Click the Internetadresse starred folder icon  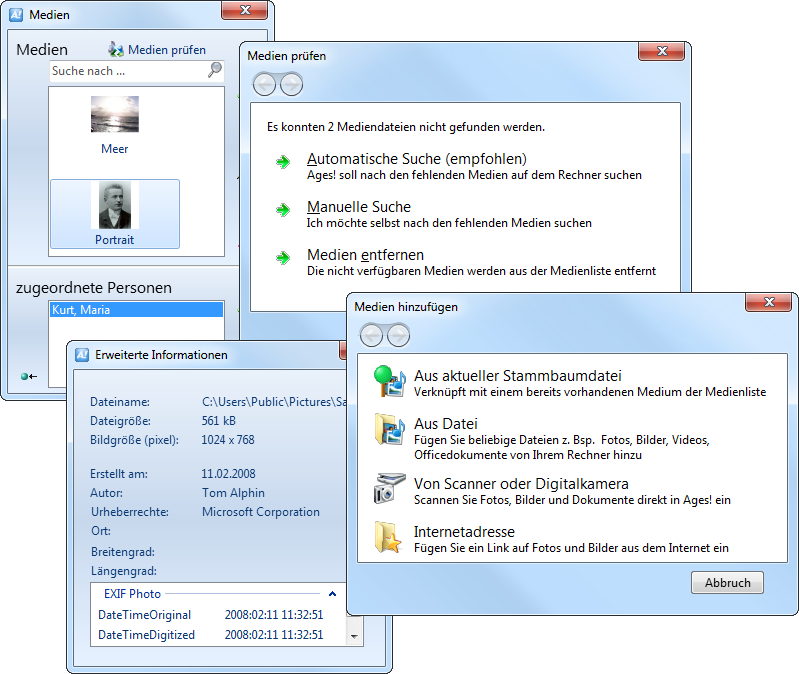[x=386, y=536]
